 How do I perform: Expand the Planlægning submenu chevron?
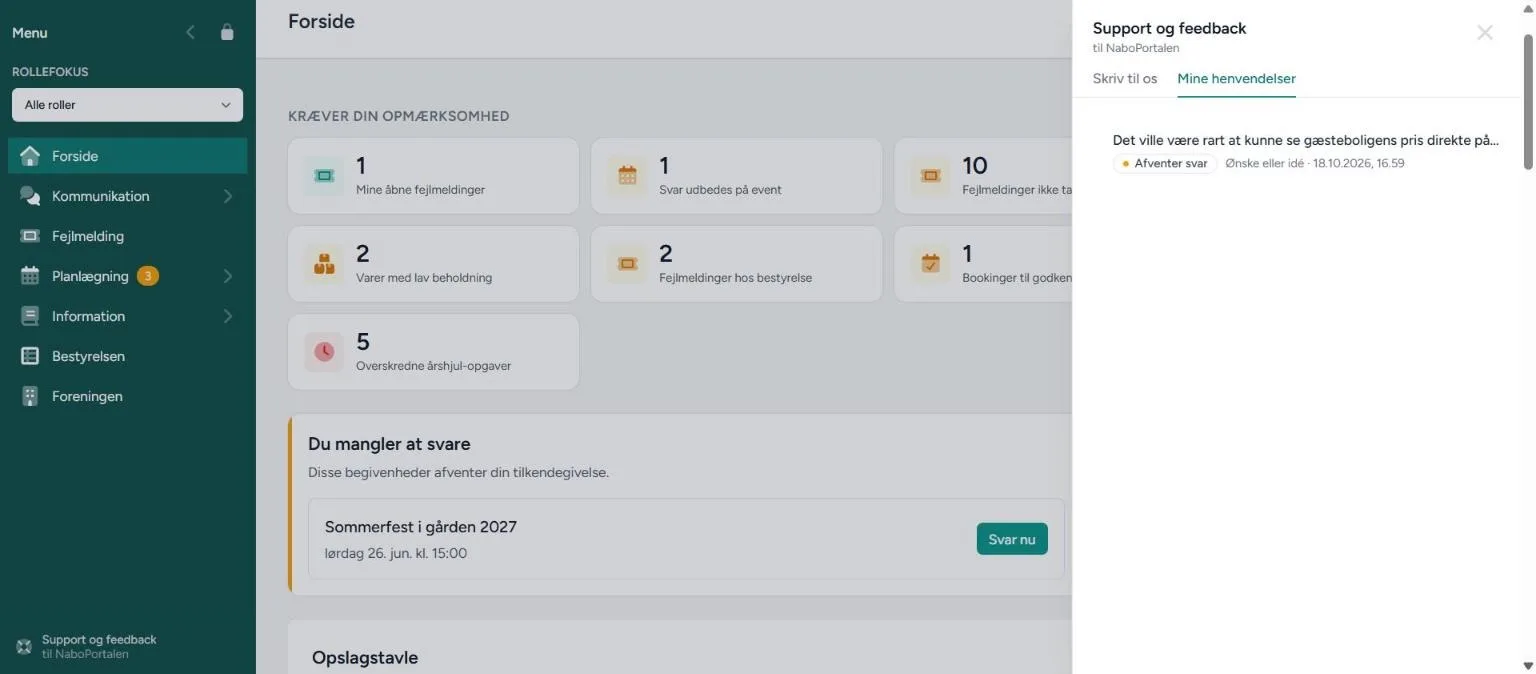[227, 276]
